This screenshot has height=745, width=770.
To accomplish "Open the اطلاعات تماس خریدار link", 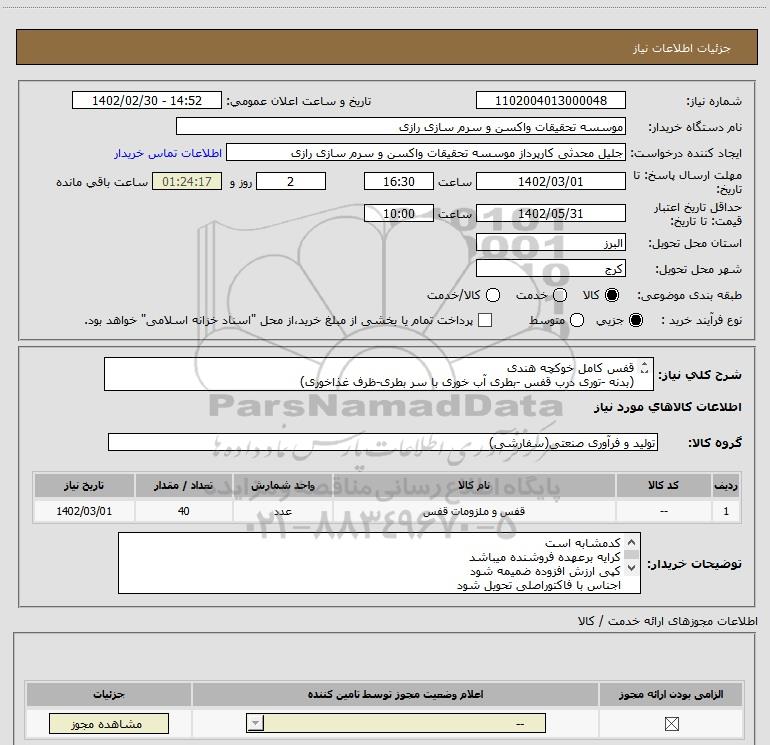I will (168, 153).
